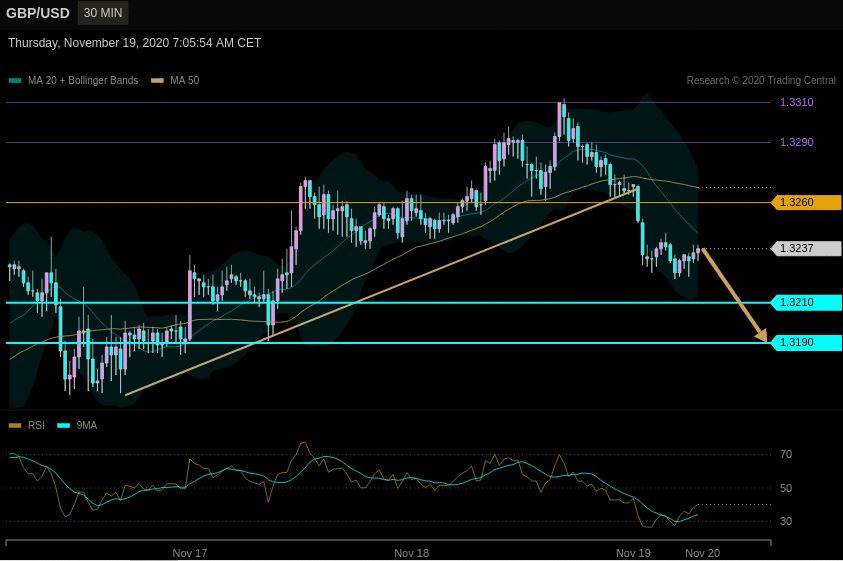
Task: Click the tan MA 50 legend swatch
Action: point(157,81)
